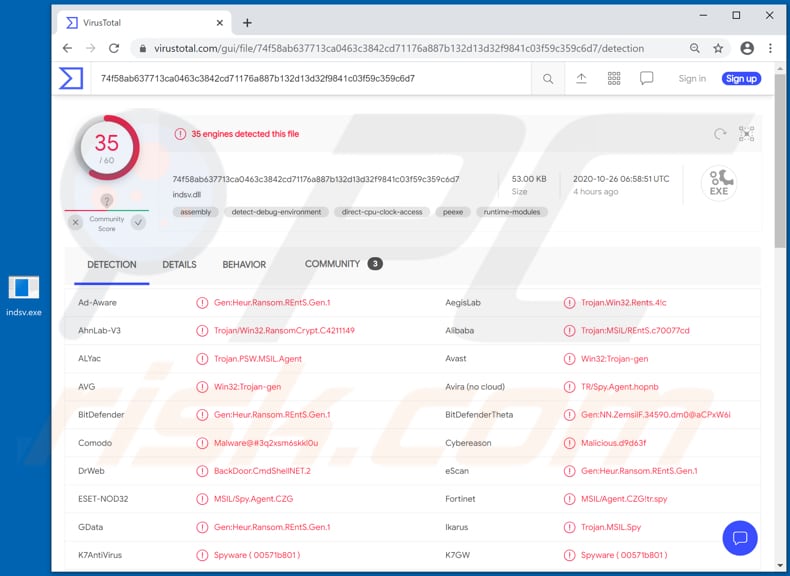Click the alert icon next to 35 engines detected

point(180,134)
